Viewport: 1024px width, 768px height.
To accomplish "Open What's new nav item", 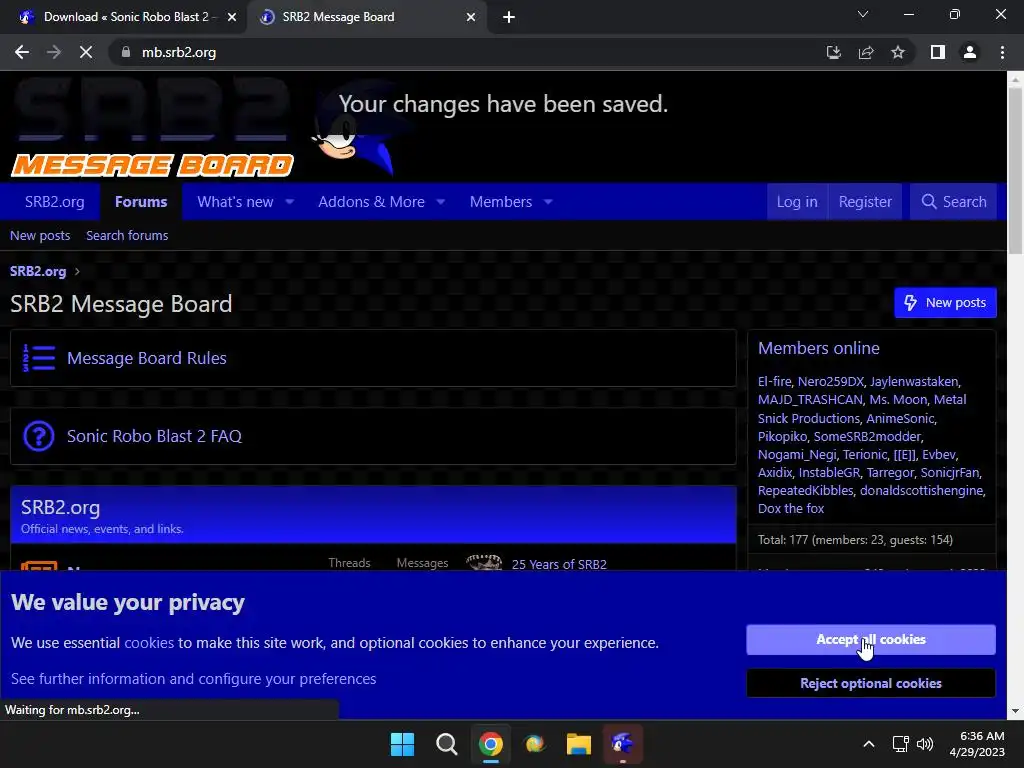I will [x=235, y=202].
